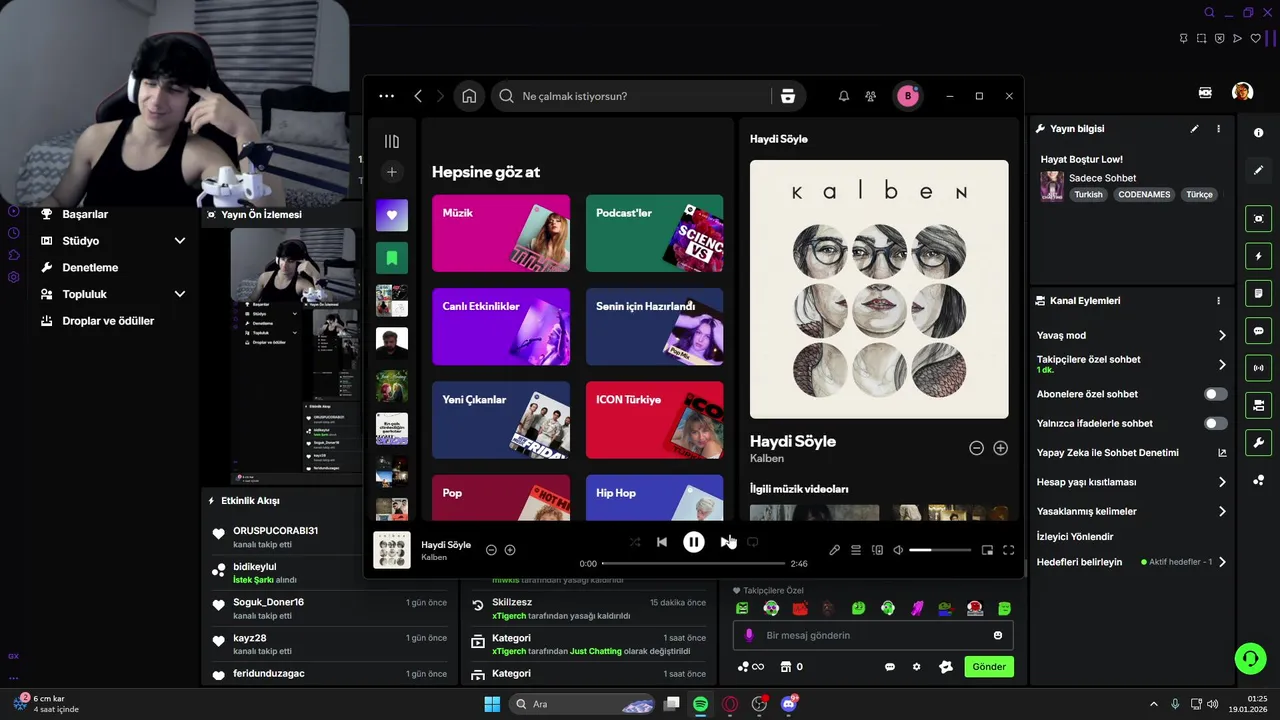Open Spotify three-dot menu
The image size is (1280, 720).
(387, 96)
